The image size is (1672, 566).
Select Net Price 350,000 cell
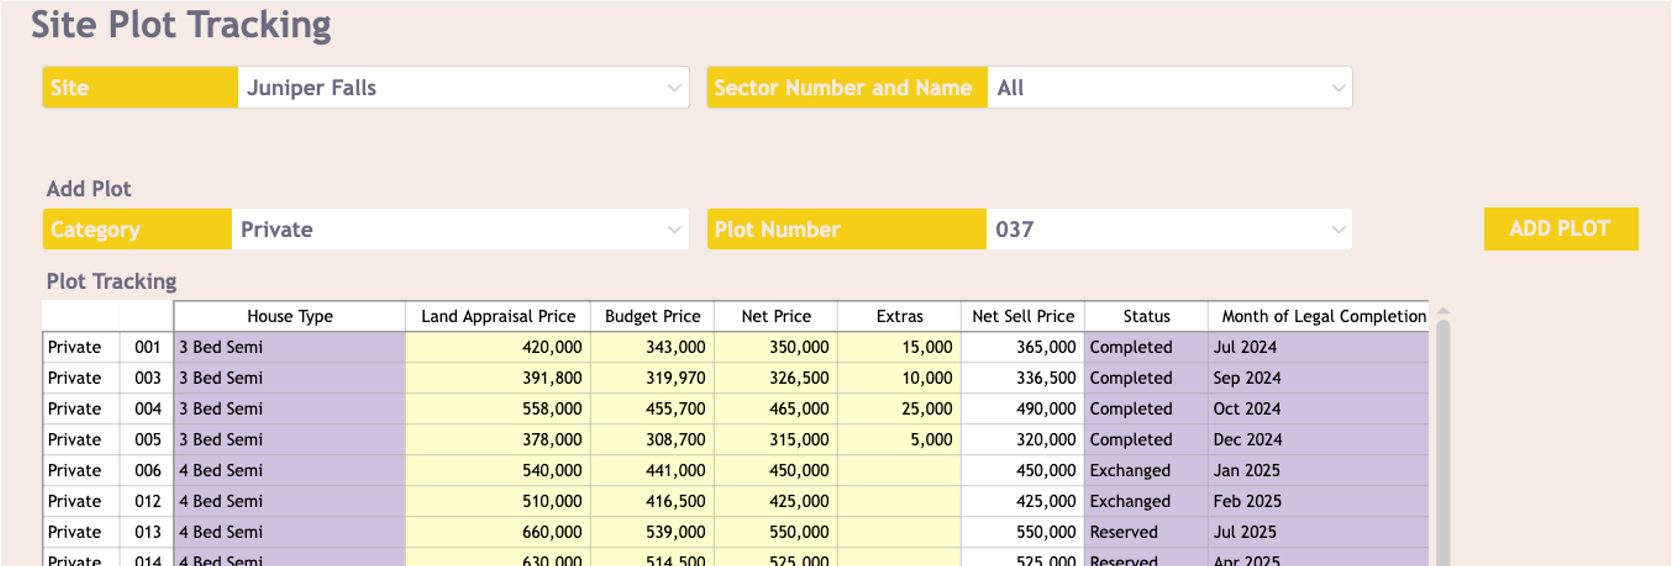pos(776,347)
